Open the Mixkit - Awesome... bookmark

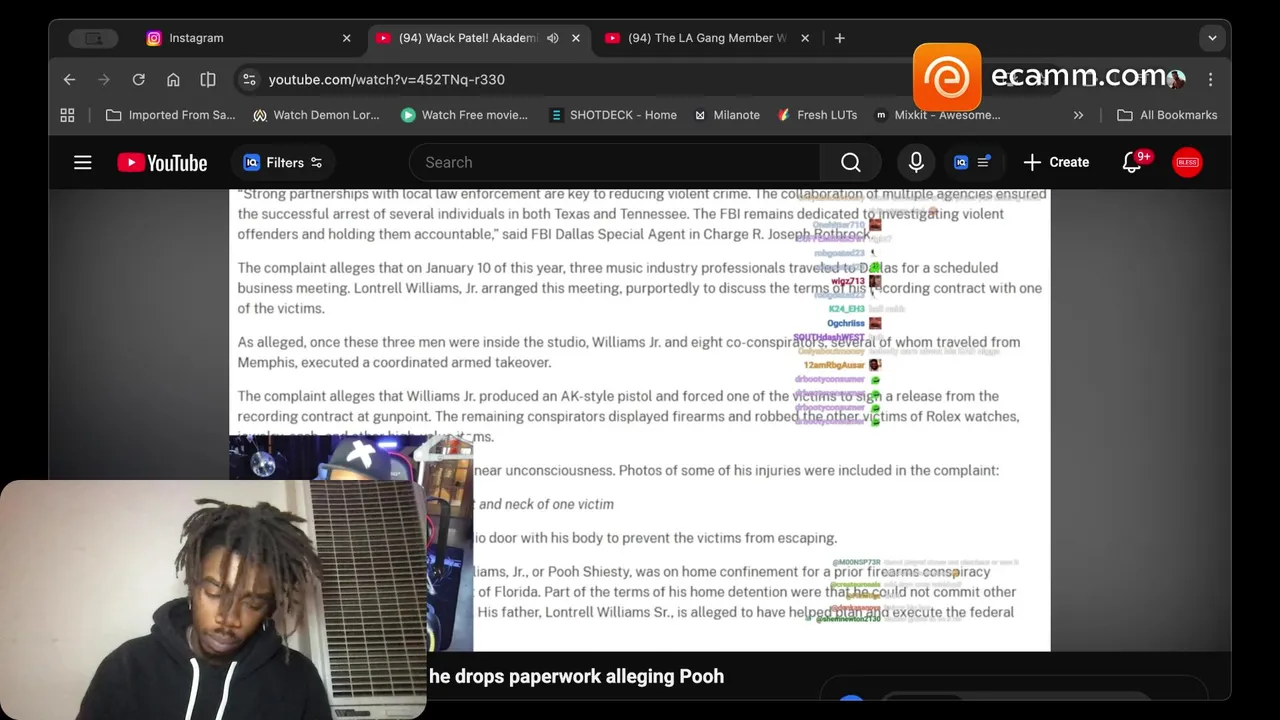point(937,115)
